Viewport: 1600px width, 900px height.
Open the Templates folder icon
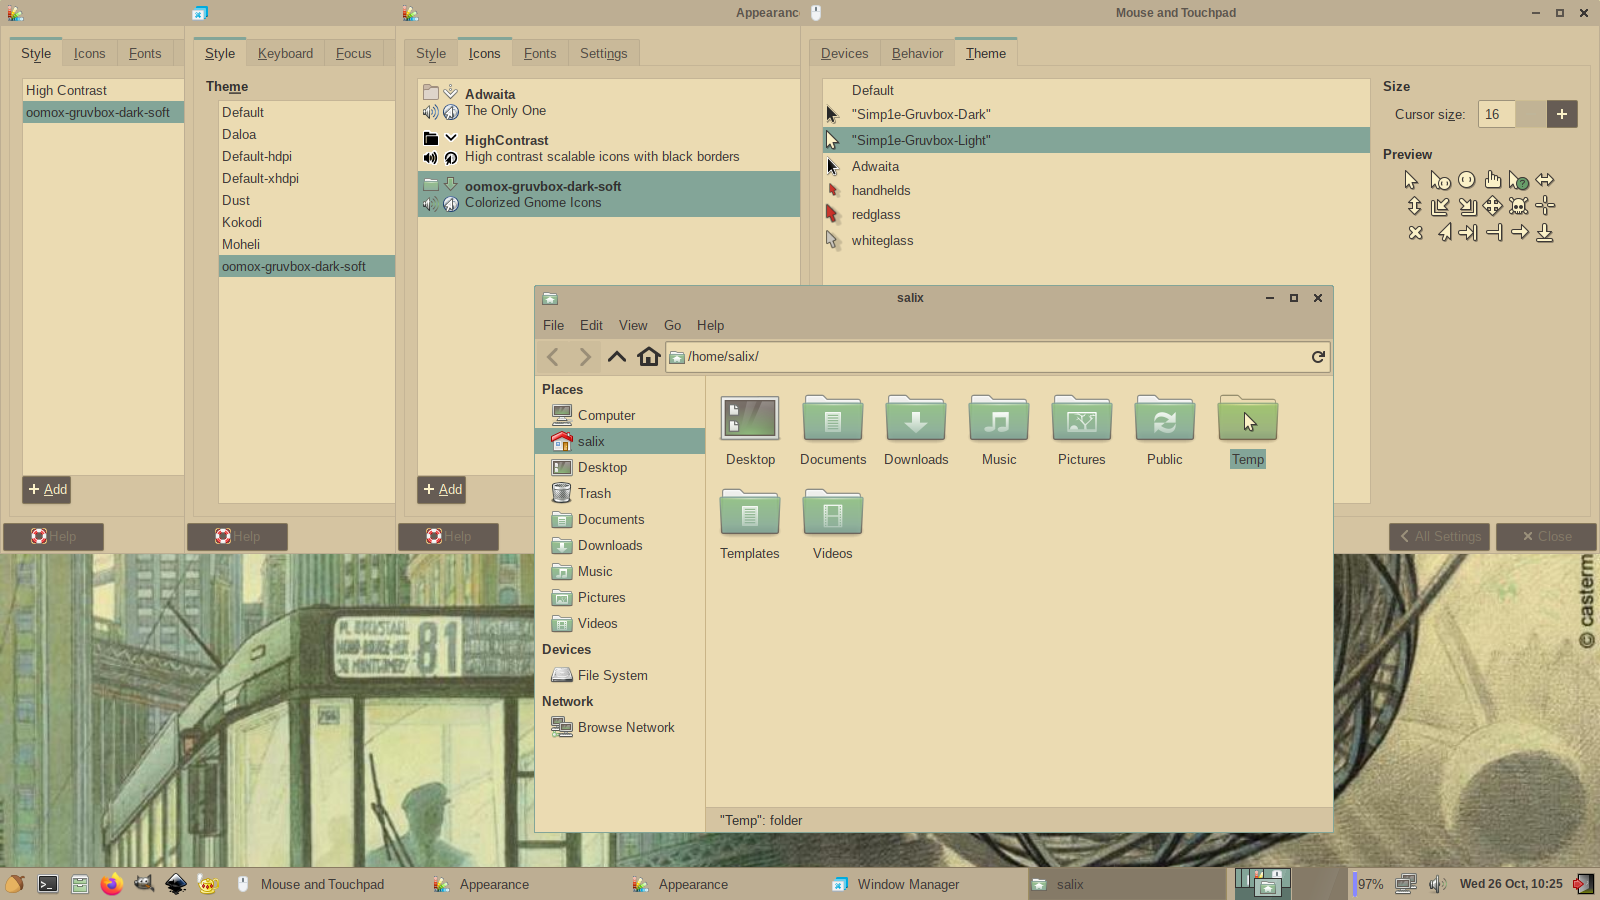749,513
